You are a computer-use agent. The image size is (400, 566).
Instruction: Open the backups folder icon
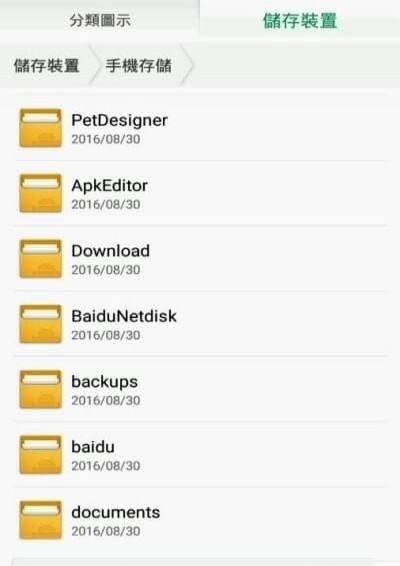(40, 389)
